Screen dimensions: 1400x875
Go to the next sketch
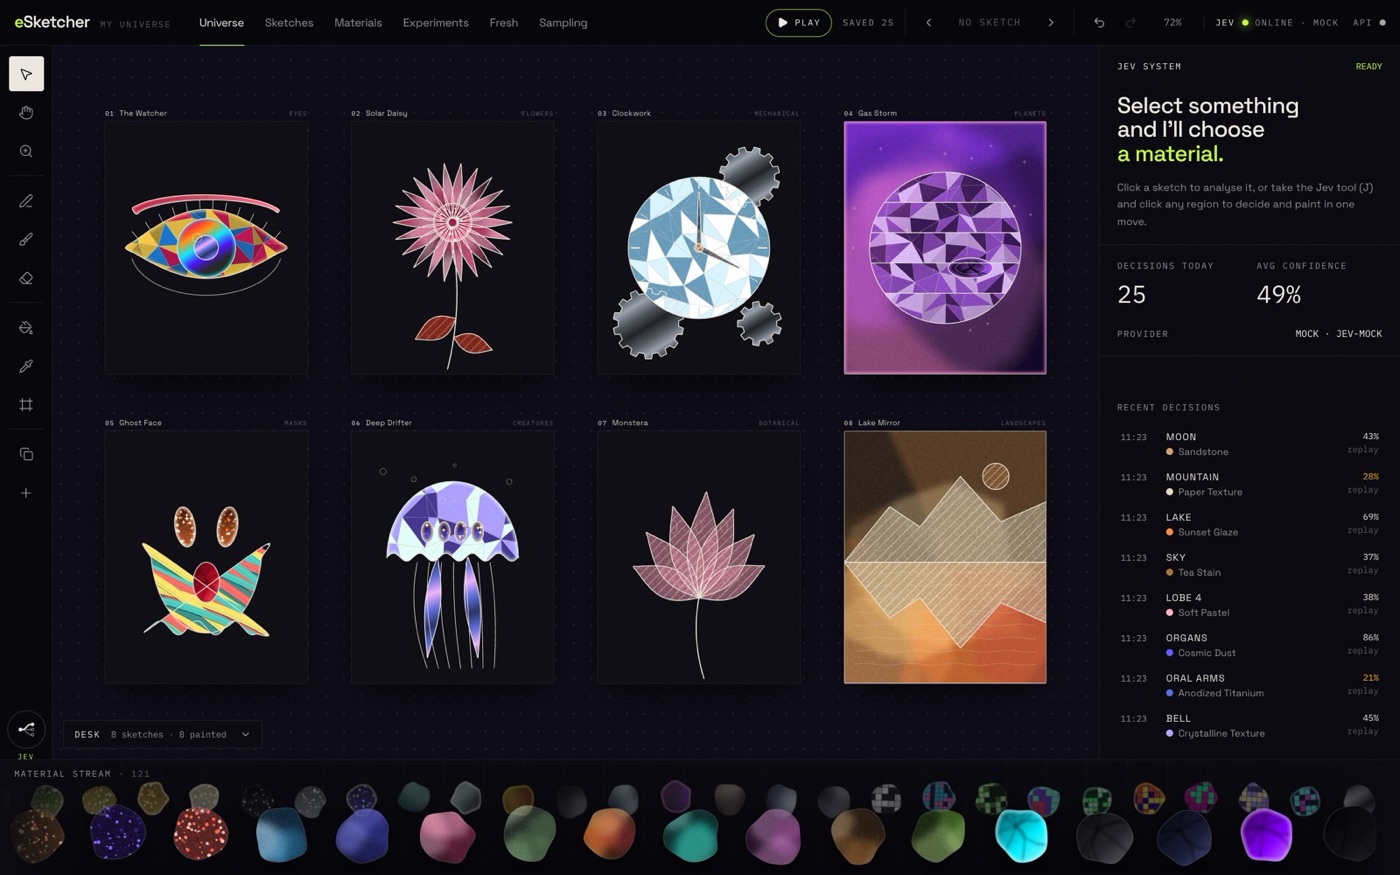click(x=1051, y=22)
